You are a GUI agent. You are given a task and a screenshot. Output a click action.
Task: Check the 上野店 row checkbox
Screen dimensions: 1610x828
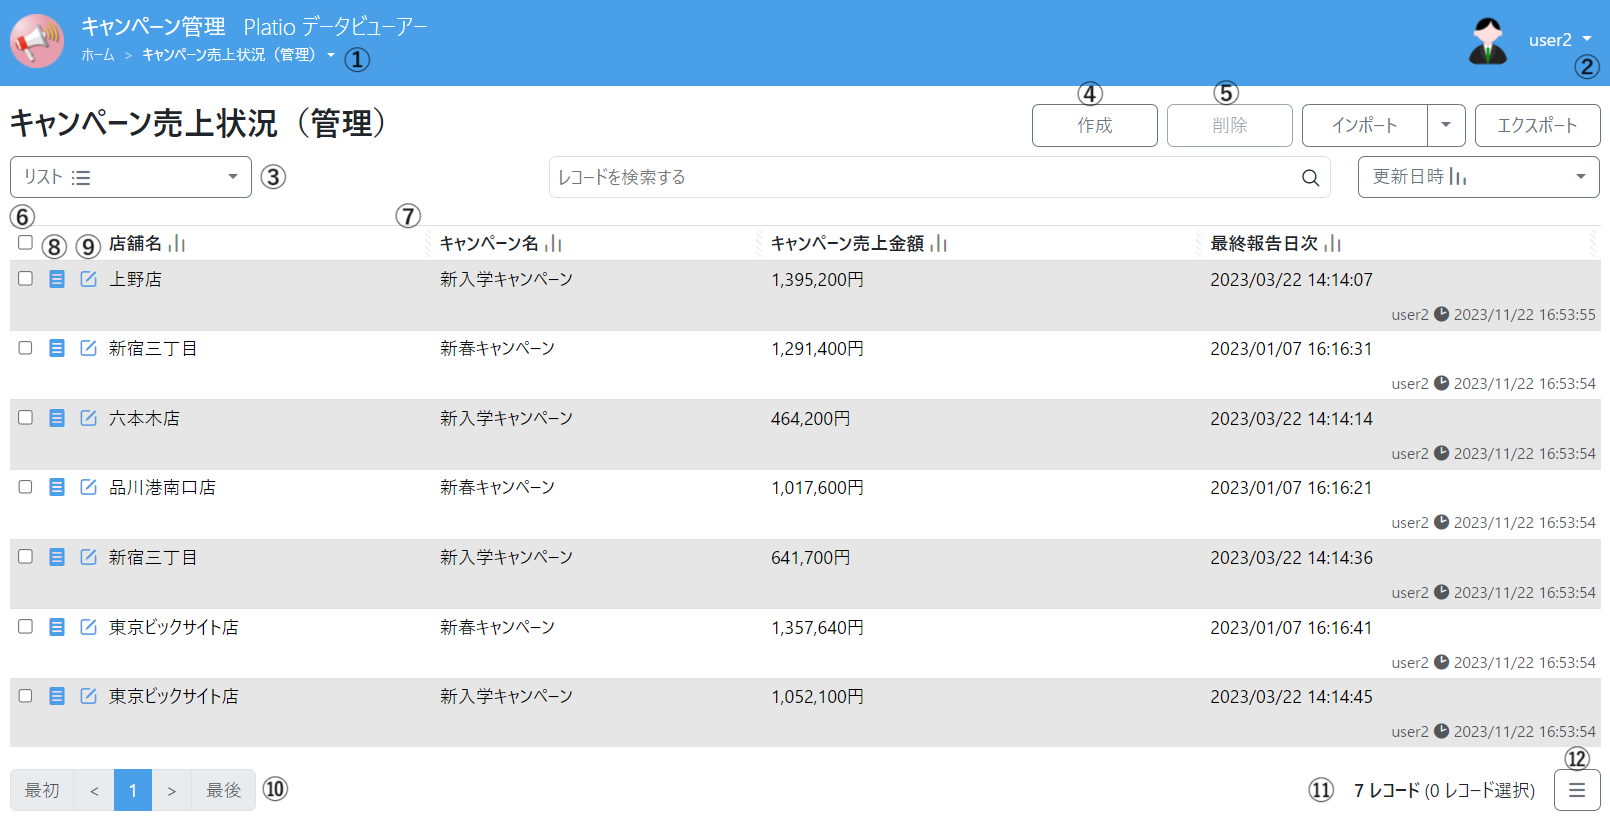tap(25, 279)
